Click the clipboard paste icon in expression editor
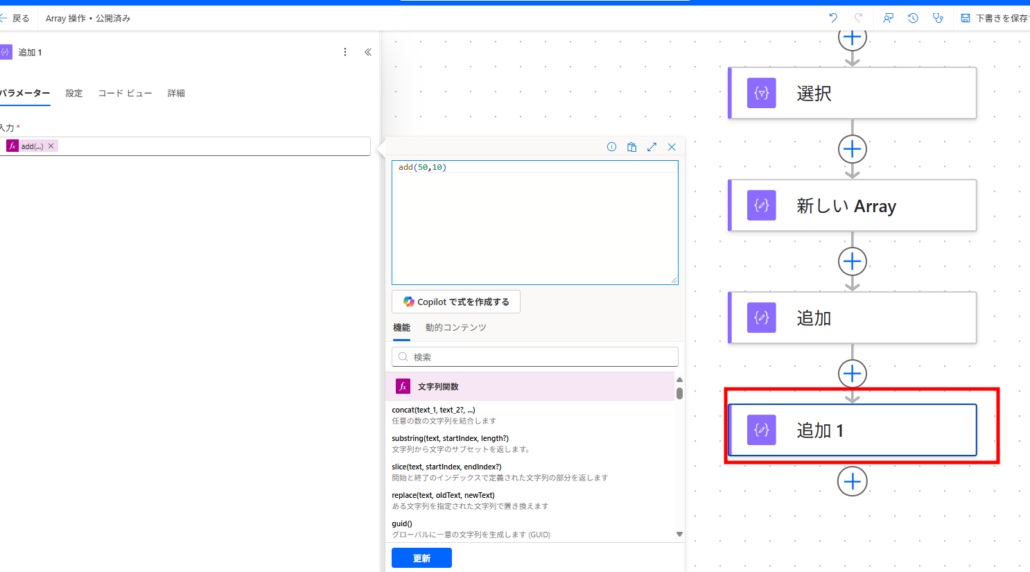1030x572 pixels. click(x=632, y=147)
